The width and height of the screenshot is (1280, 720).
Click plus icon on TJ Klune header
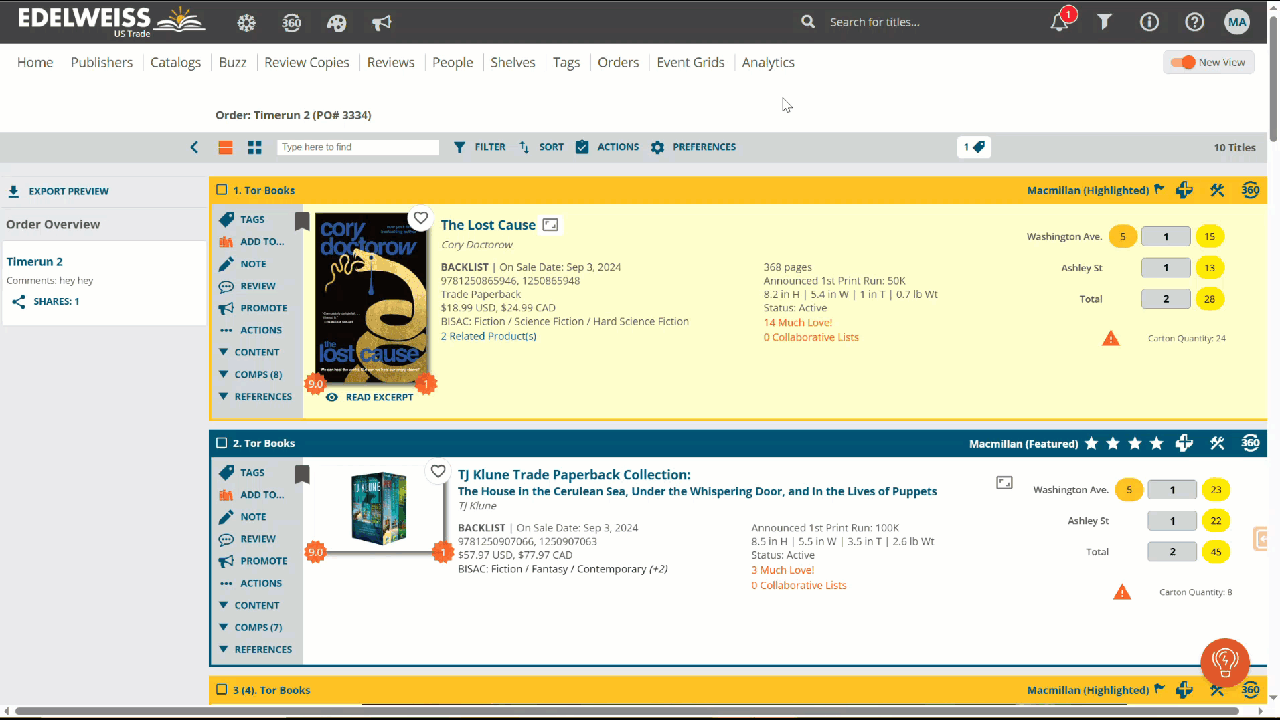pyautogui.click(x=1184, y=443)
